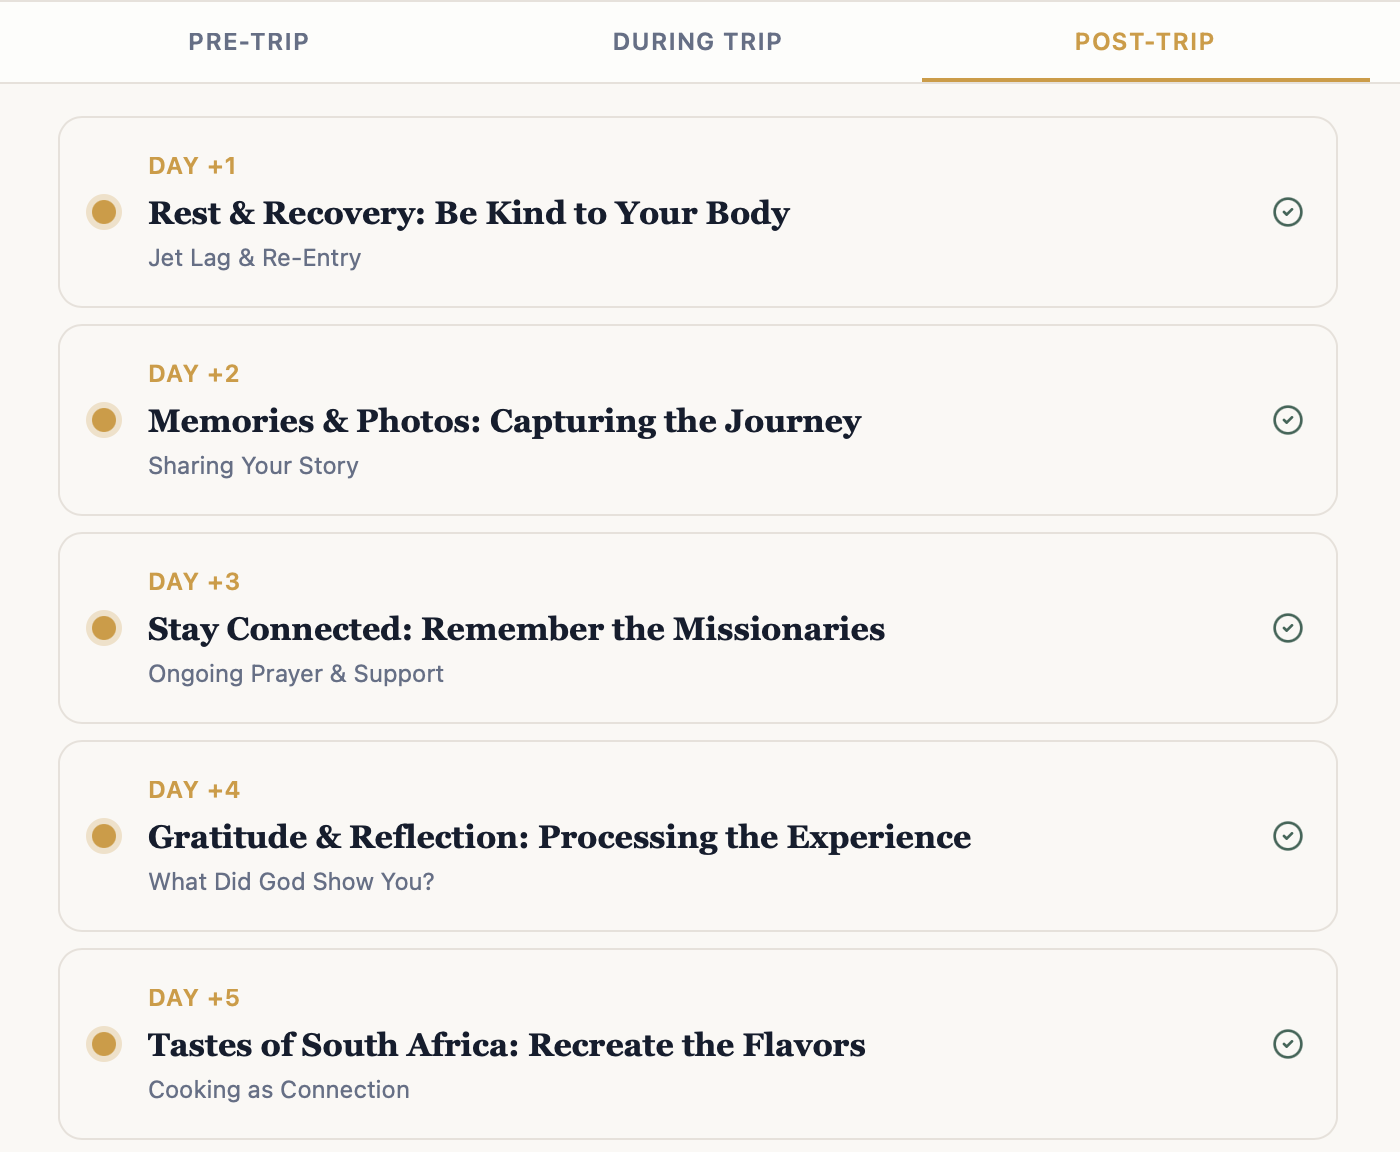This screenshot has width=1400, height=1152.
Task: Click gold dot beside Memories & Photos
Action: pos(104,420)
